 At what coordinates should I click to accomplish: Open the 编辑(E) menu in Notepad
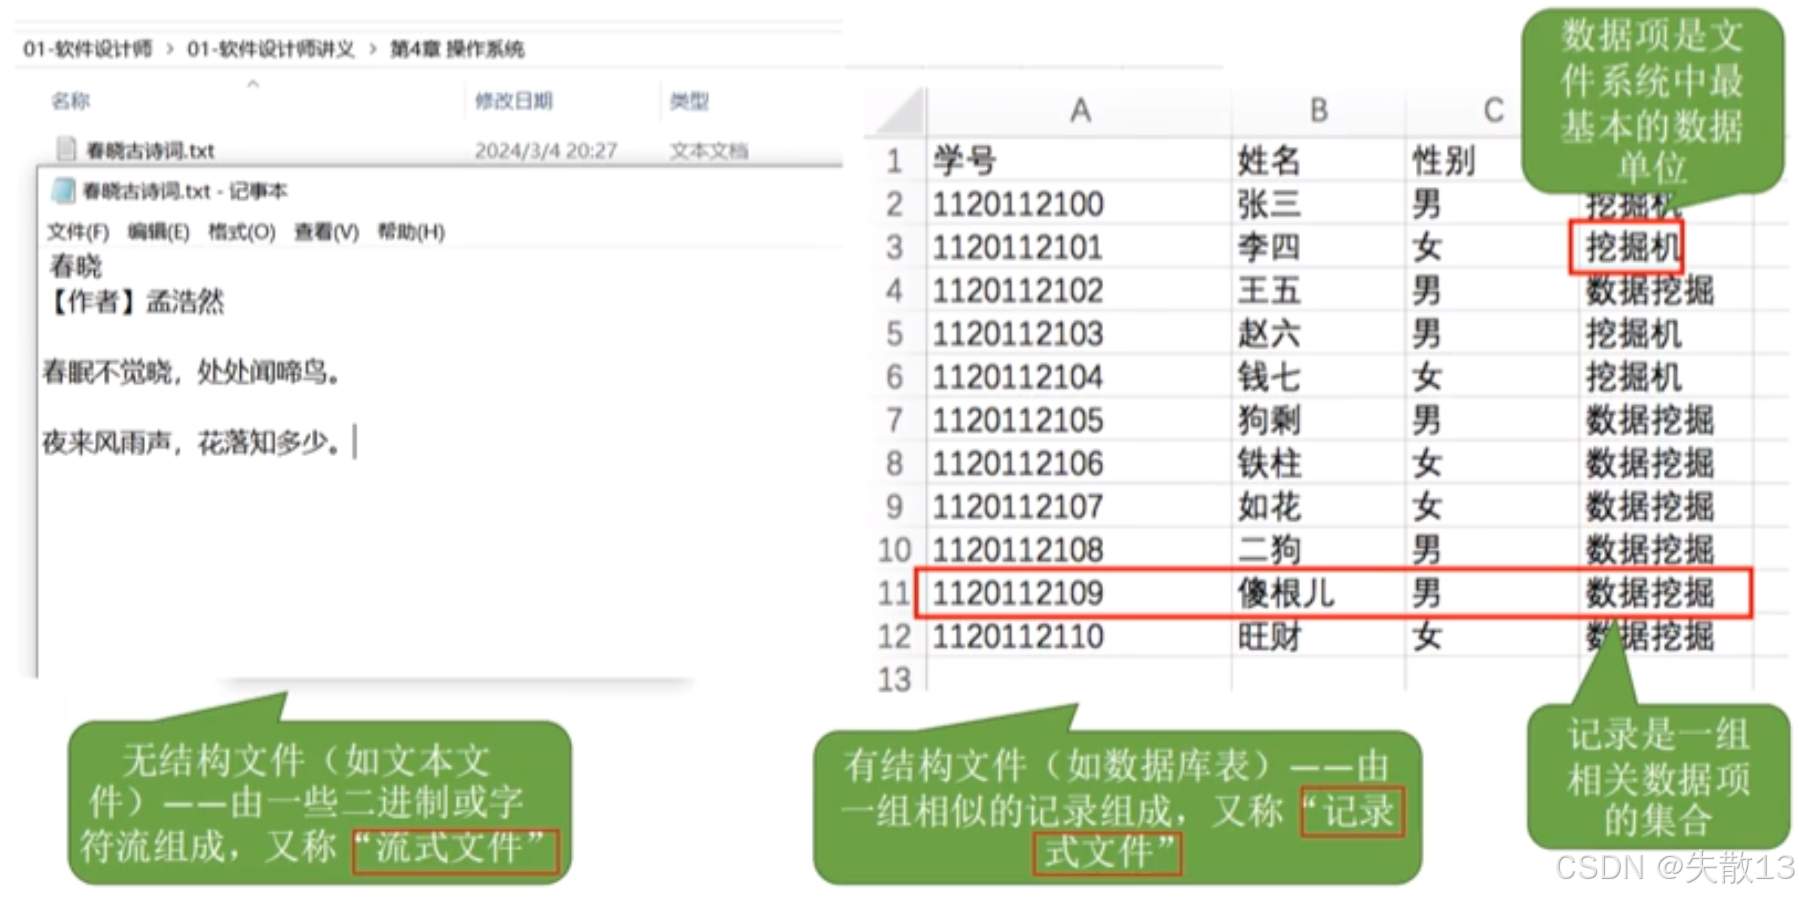coord(158,232)
